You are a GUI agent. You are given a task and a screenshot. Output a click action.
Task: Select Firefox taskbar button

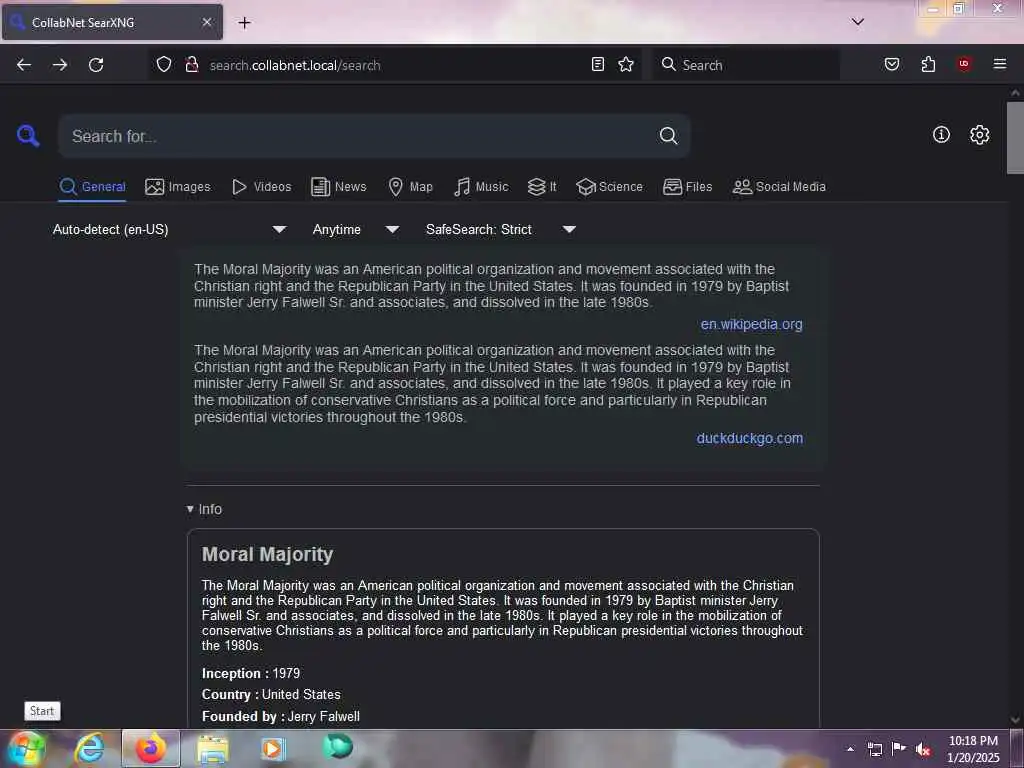pos(151,748)
